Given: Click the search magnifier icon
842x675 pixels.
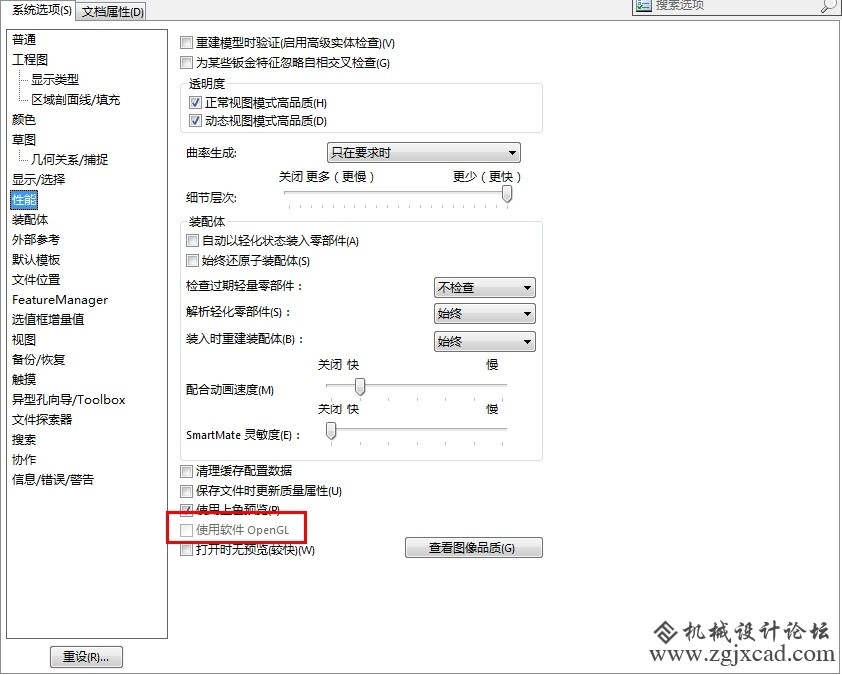Looking at the screenshot, I should coord(830,5).
